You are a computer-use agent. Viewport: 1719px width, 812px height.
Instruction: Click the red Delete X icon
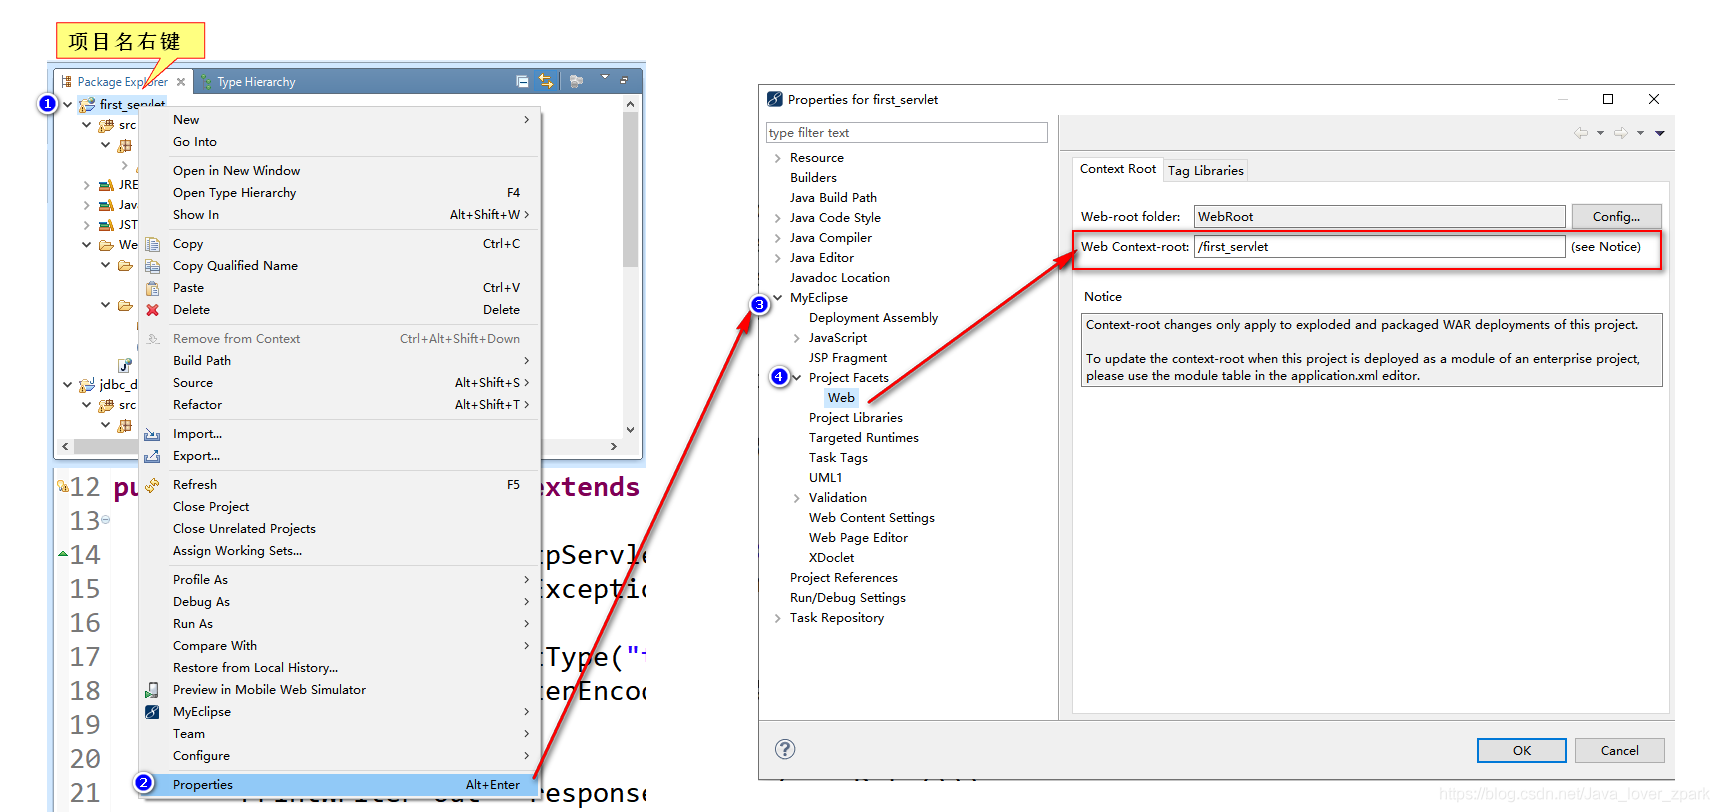(x=153, y=310)
